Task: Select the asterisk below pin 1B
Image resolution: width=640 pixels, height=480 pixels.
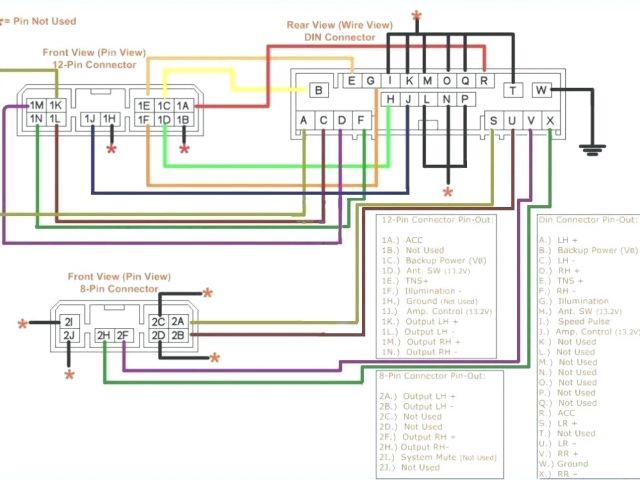Action: point(184,150)
